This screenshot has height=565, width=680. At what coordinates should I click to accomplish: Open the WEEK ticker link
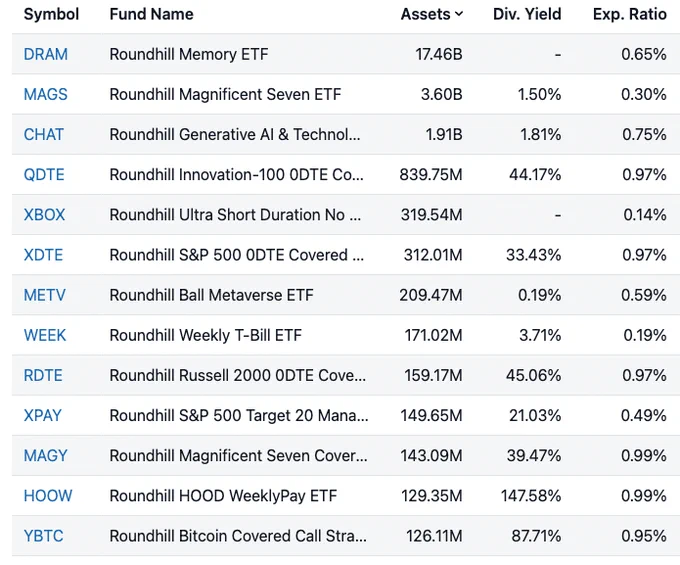tap(45, 335)
